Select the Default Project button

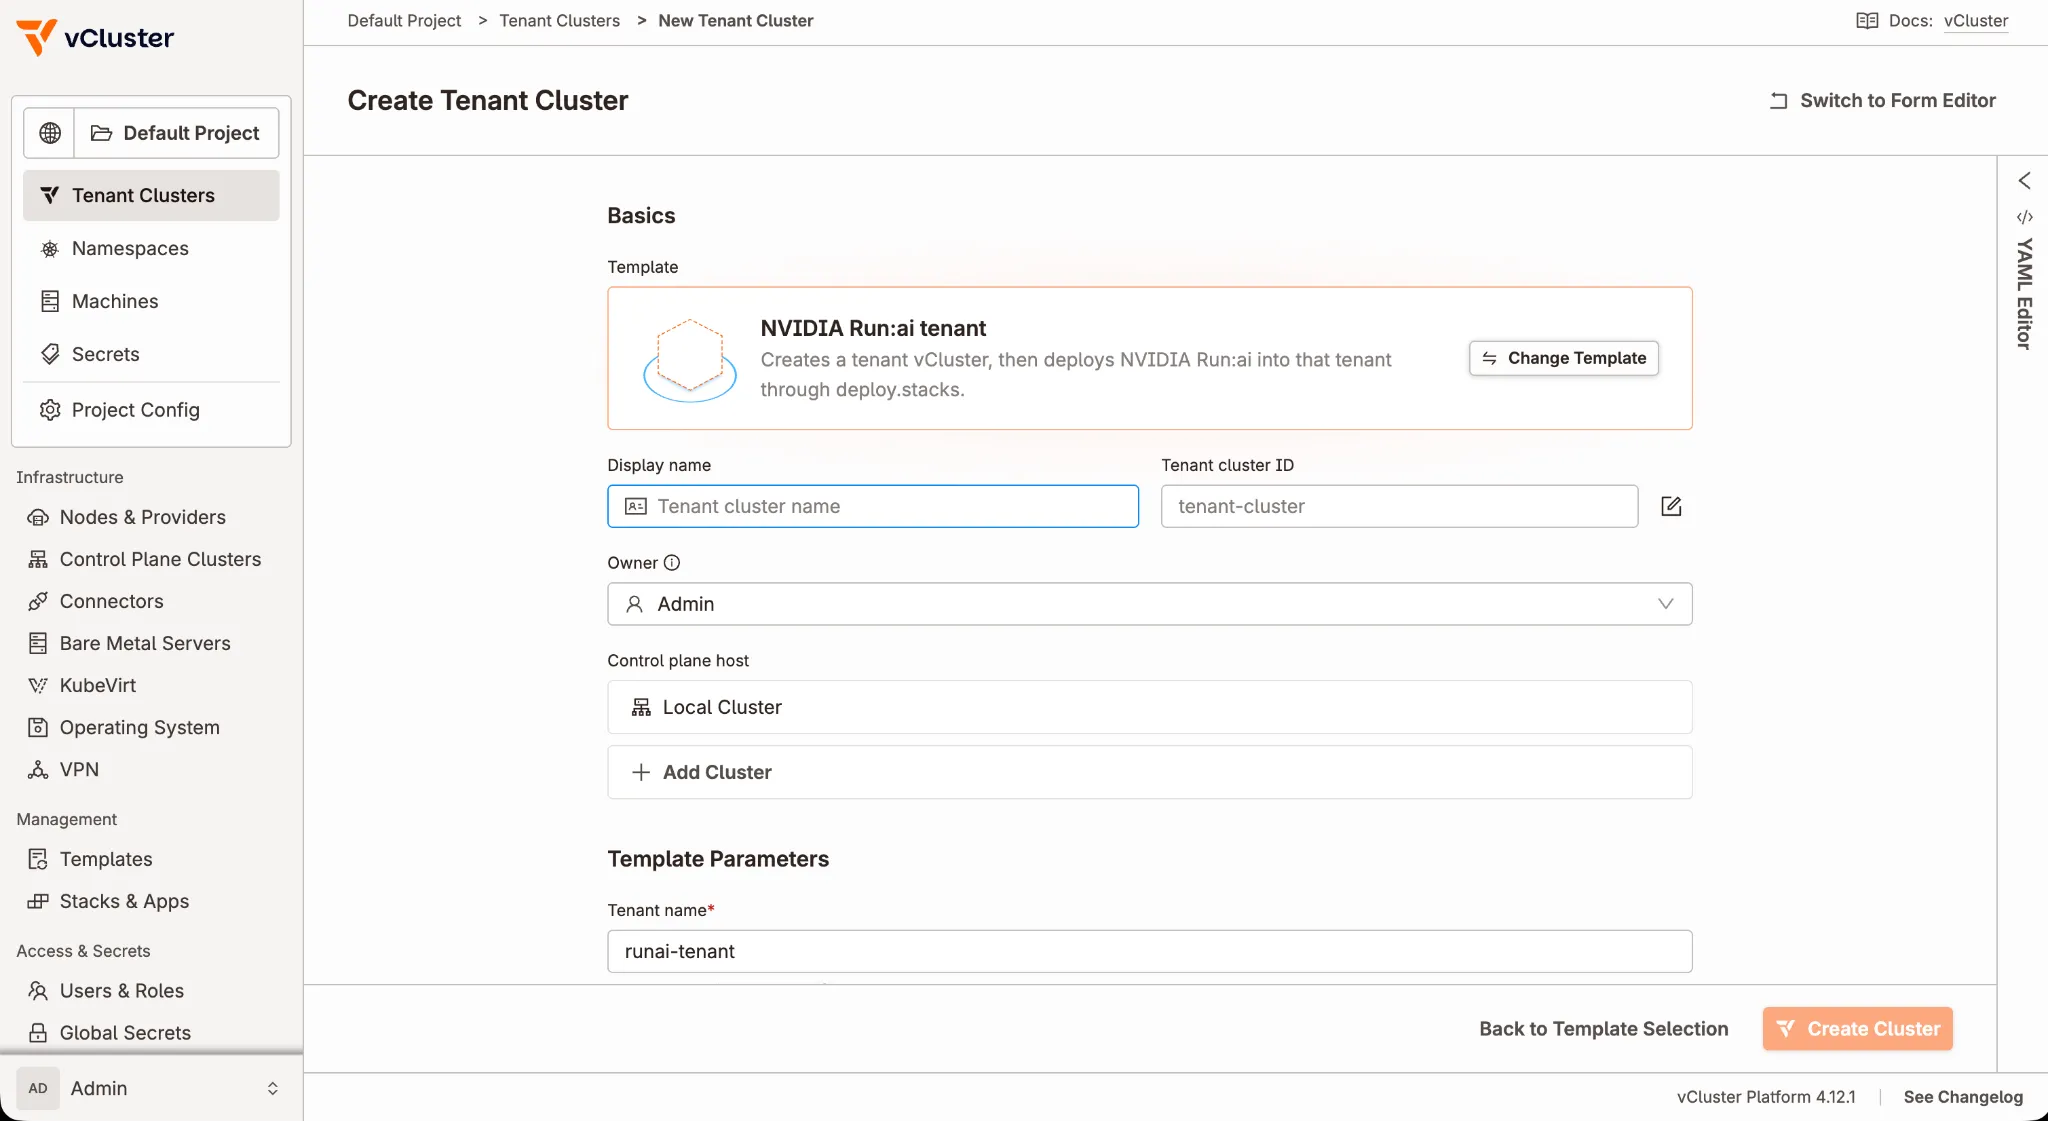point(176,133)
